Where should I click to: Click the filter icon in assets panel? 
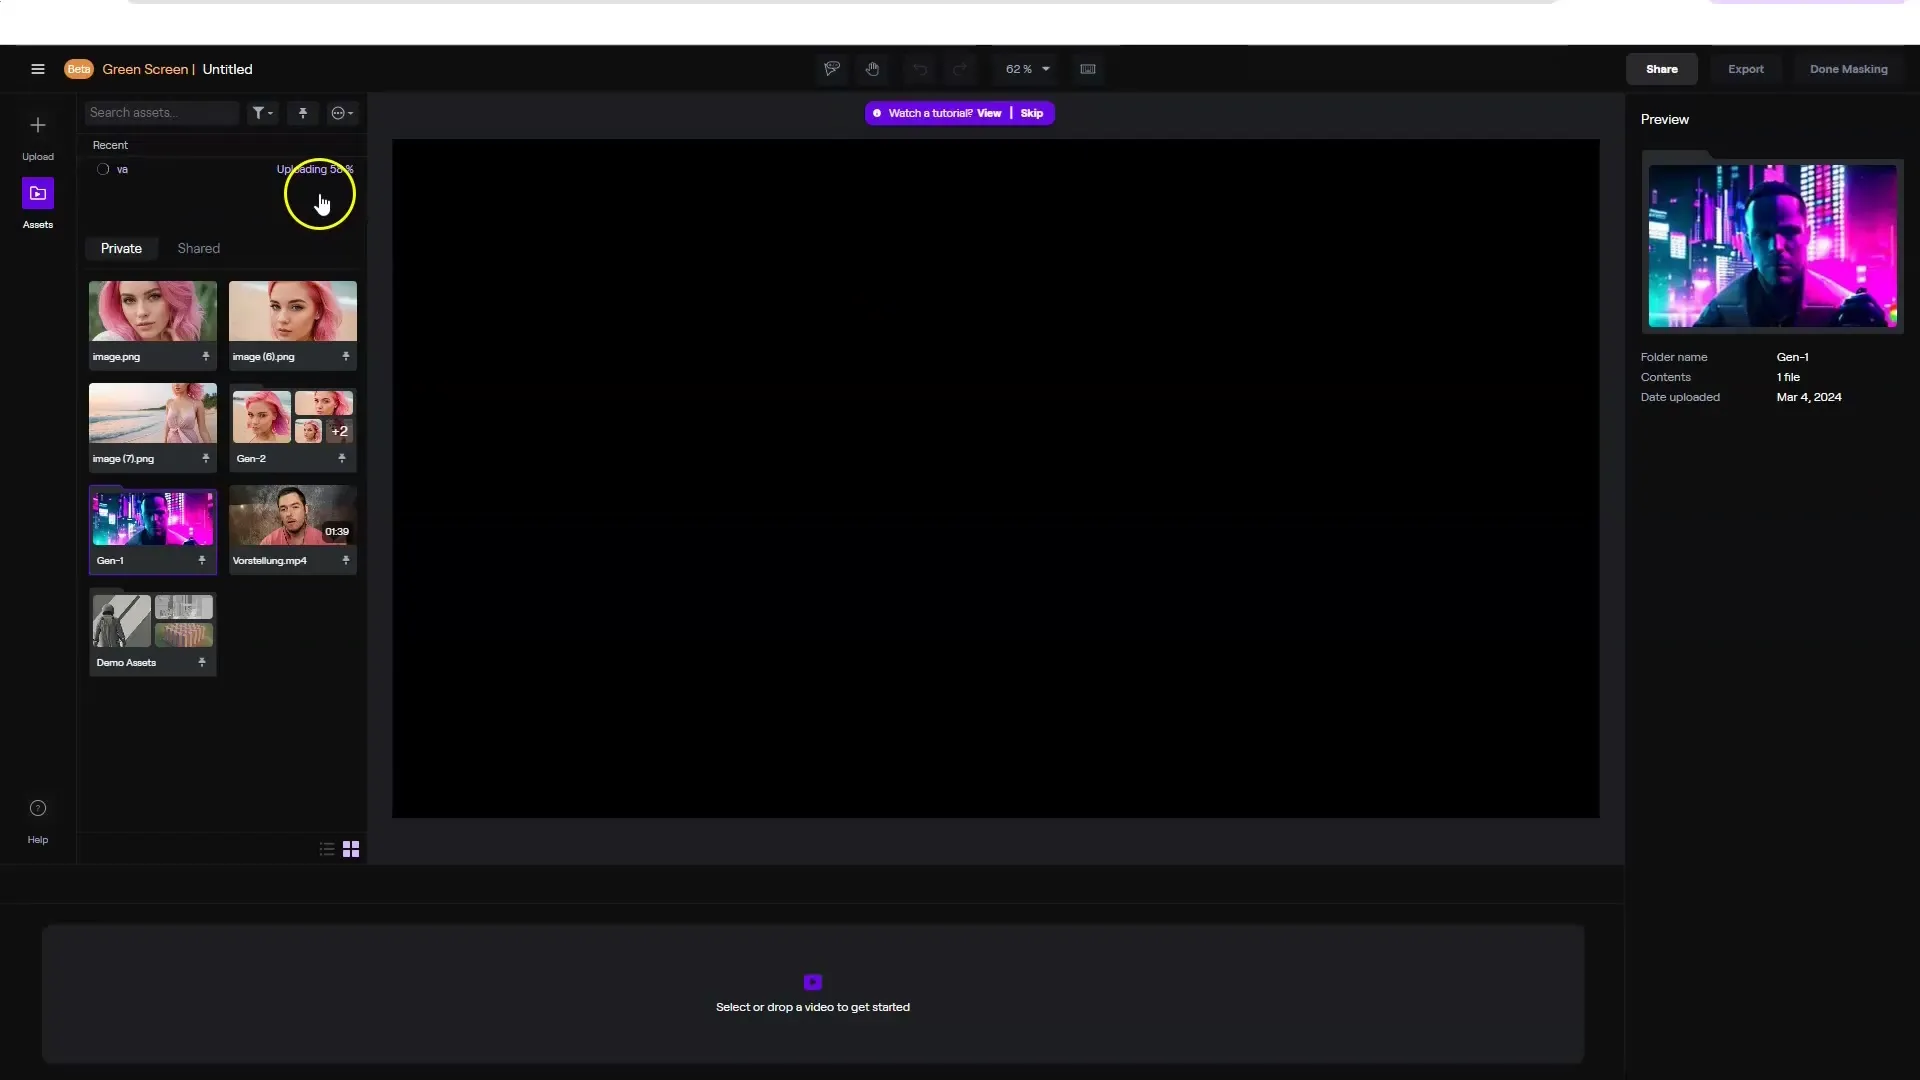click(x=261, y=112)
